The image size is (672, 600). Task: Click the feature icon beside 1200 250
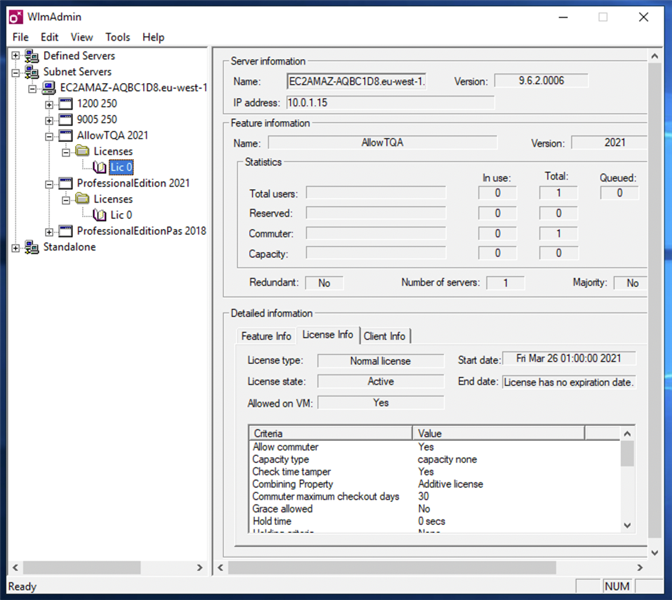click(x=66, y=104)
